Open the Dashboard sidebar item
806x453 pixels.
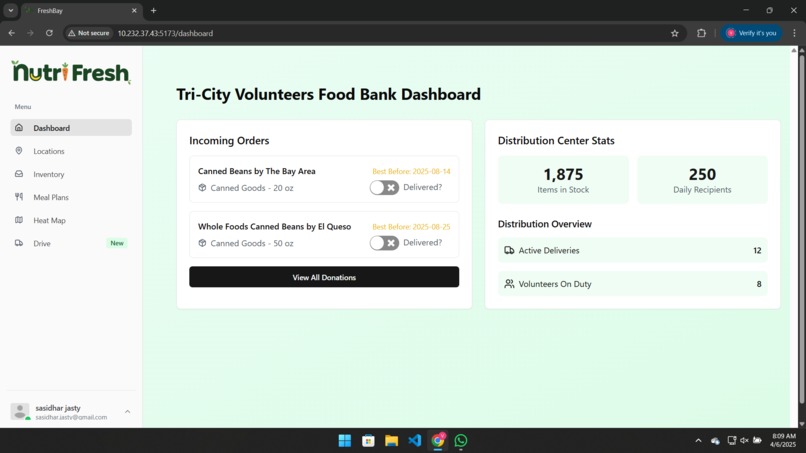coord(71,128)
